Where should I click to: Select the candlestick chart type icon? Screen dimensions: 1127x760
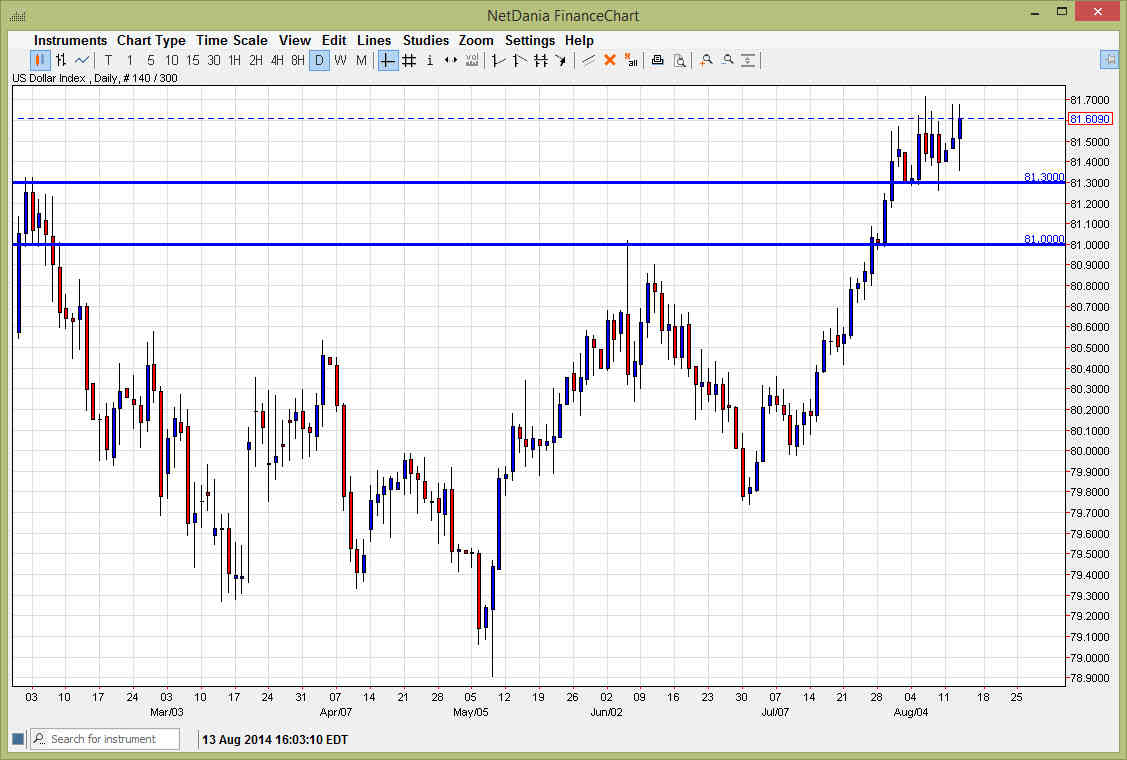tap(38, 60)
